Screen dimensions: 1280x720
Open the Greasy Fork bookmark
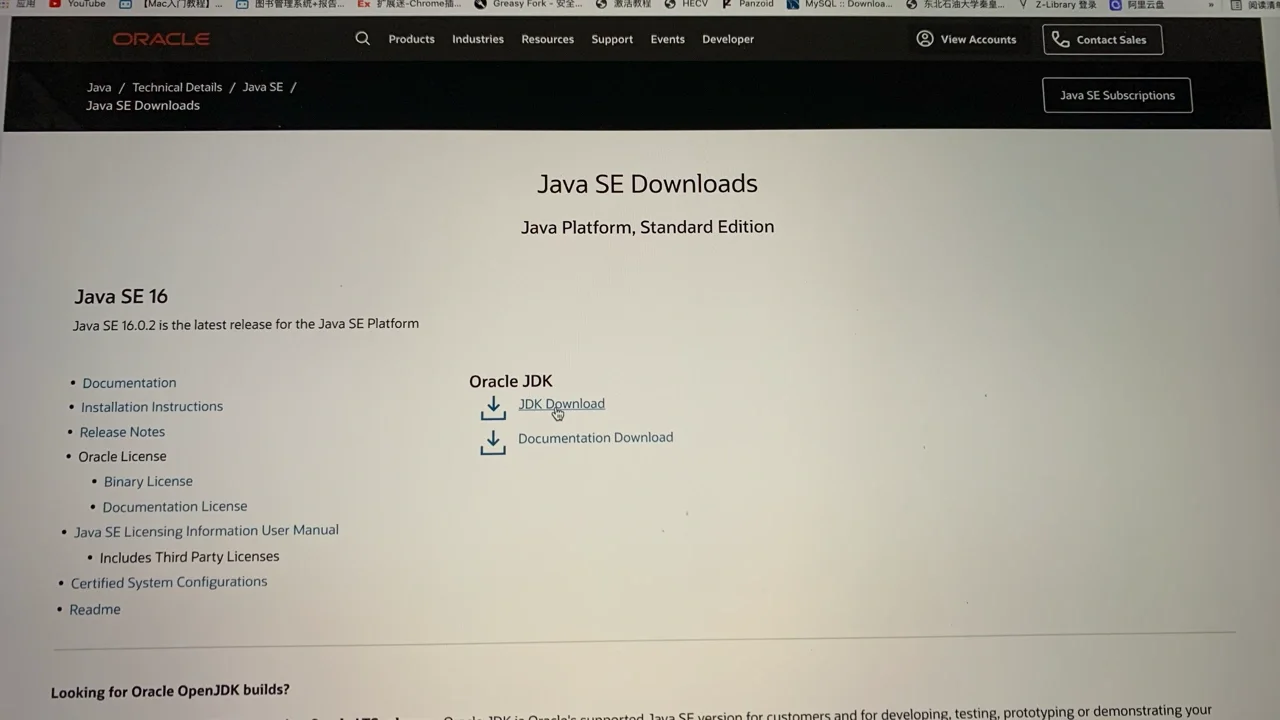tap(528, 4)
